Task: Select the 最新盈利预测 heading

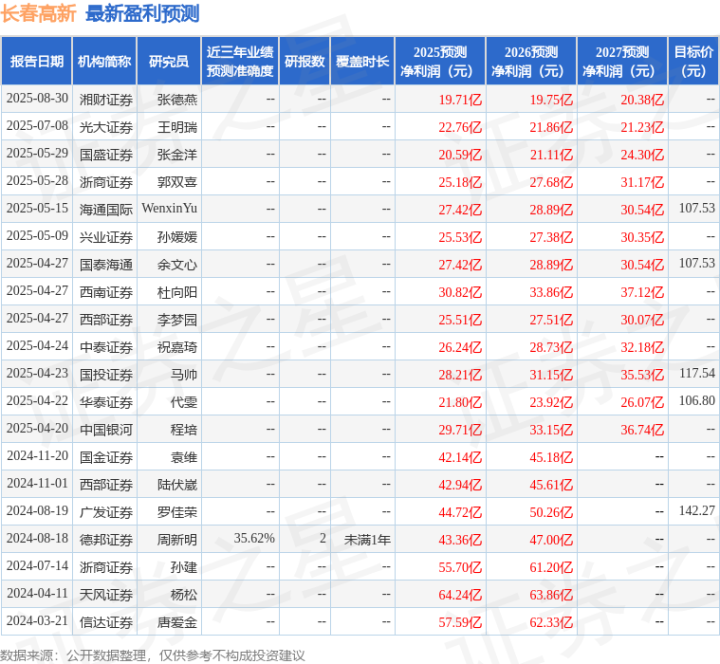Action: pos(142,13)
